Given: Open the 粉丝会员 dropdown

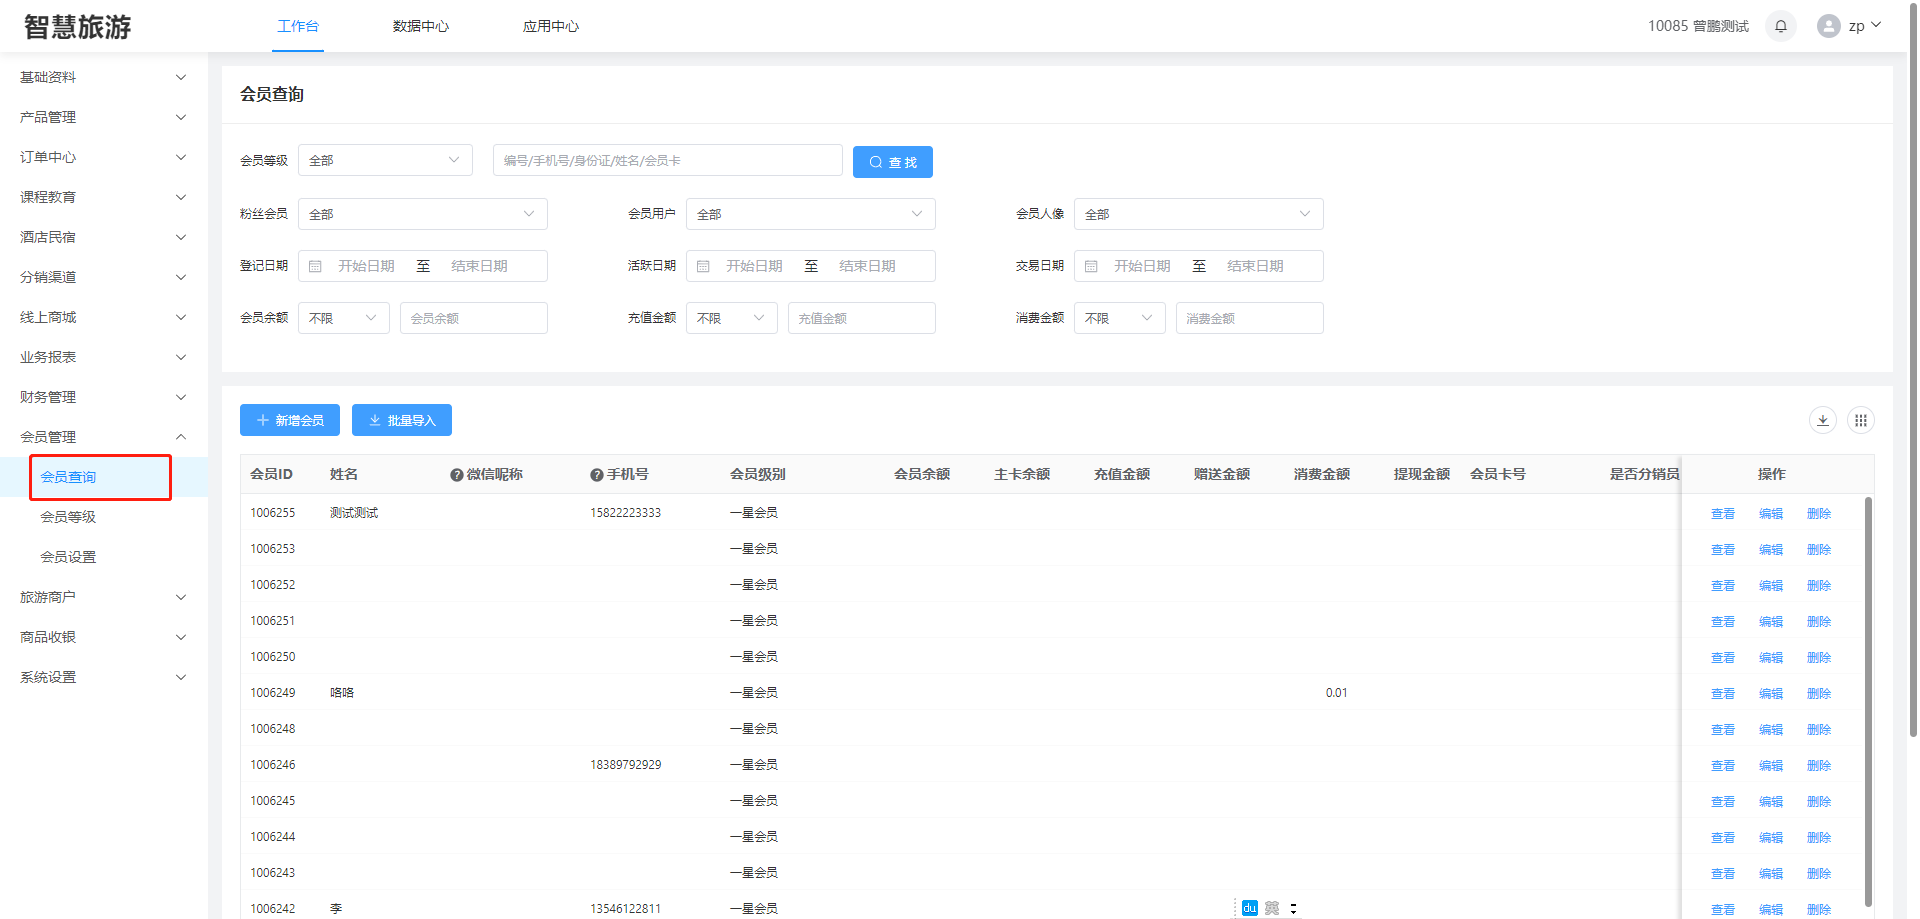Looking at the screenshot, I should click(x=422, y=214).
